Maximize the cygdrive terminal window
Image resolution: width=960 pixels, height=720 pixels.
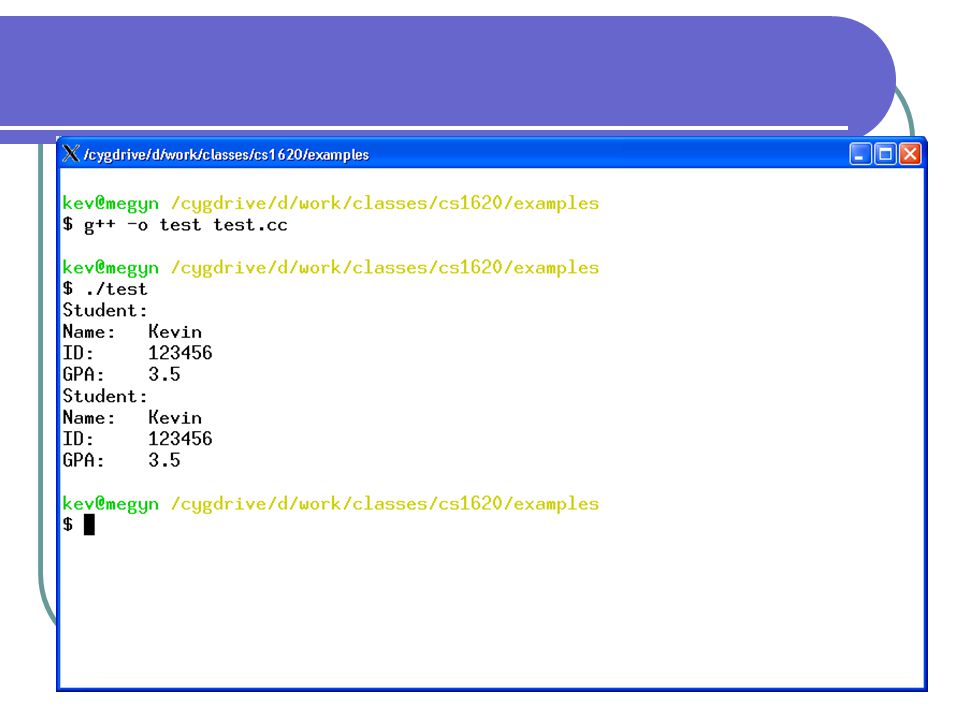click(x=885, y=154)
